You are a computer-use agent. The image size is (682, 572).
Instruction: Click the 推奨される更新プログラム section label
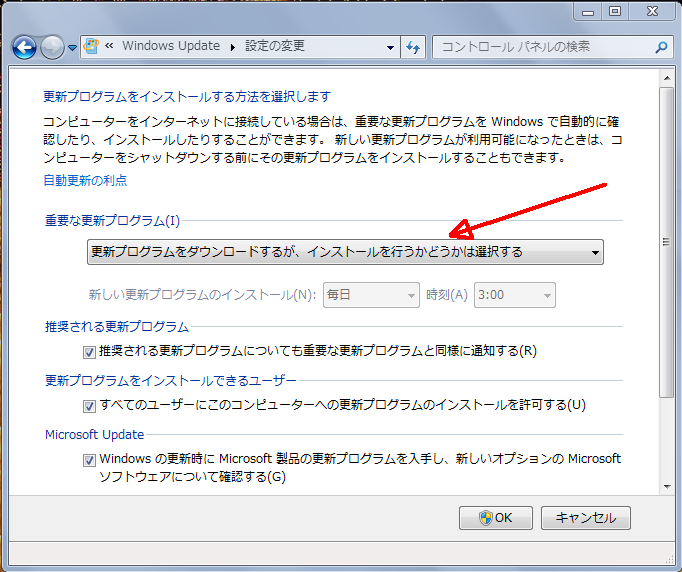[117, 327]
